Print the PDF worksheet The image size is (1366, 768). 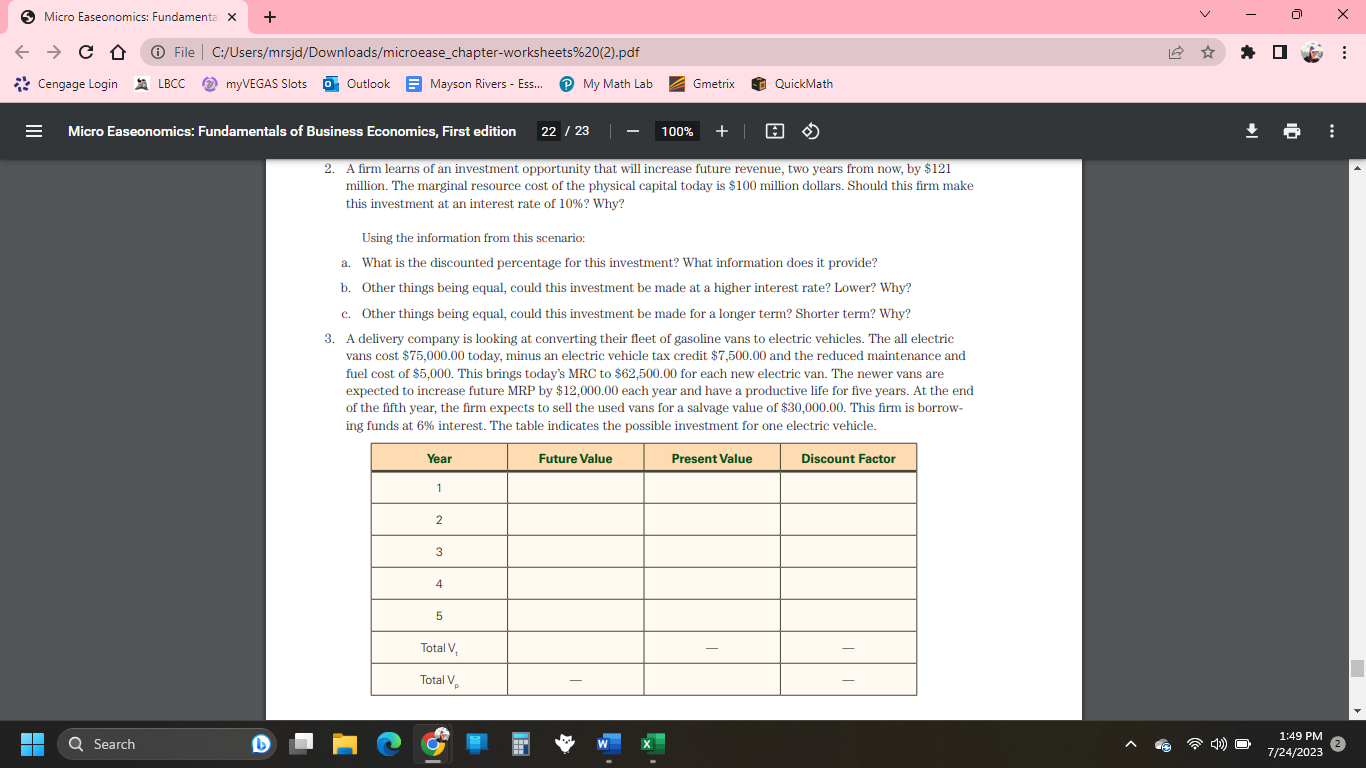[x=1291, y=130]
